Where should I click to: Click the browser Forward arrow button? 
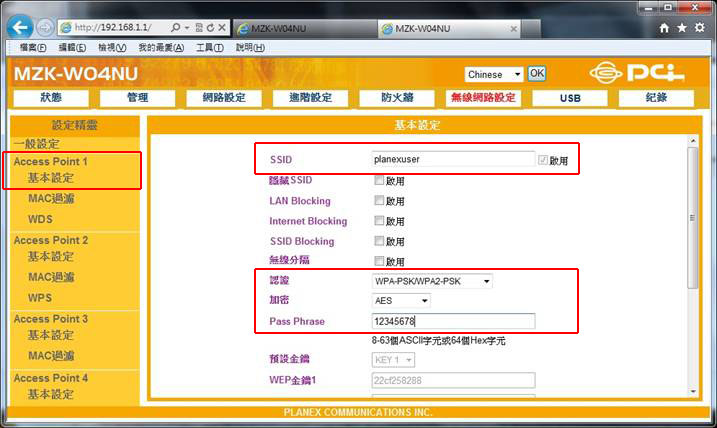45,28
